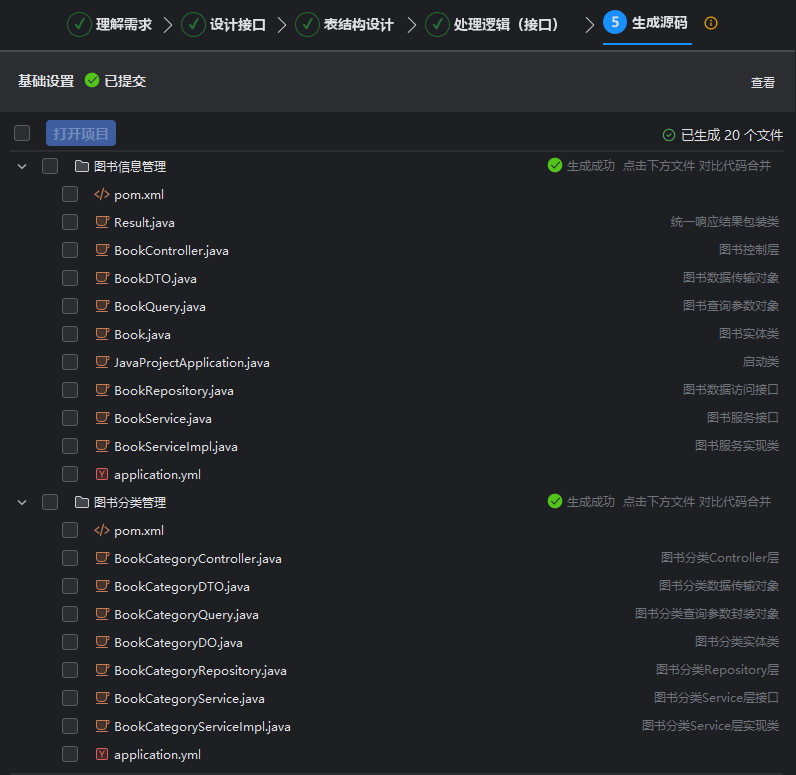Click the XML icon of first pom.xml
796x775 pixels.
101,195
